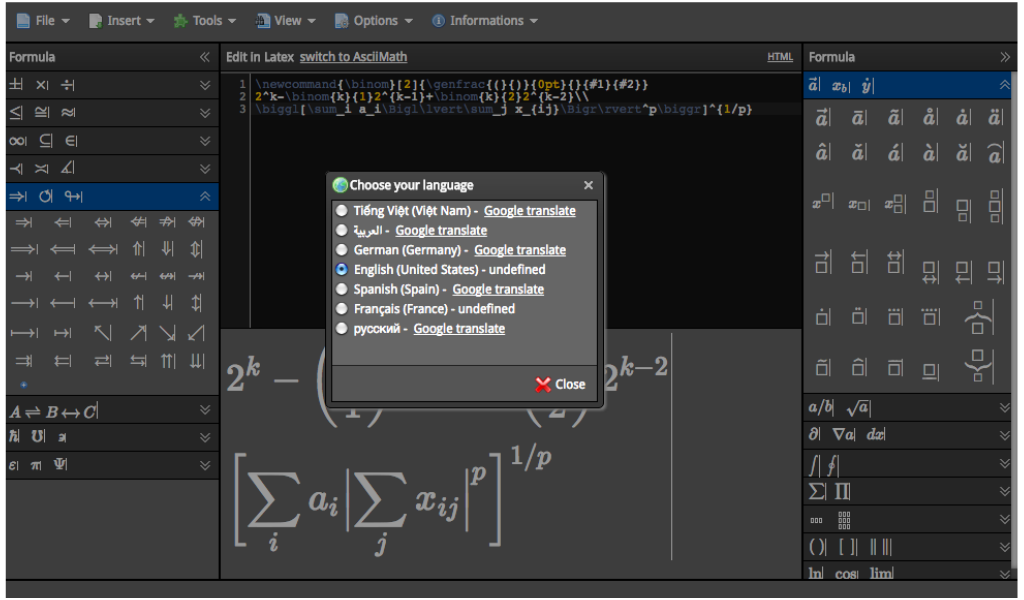Open the Tools menu

tap(204, 20)
